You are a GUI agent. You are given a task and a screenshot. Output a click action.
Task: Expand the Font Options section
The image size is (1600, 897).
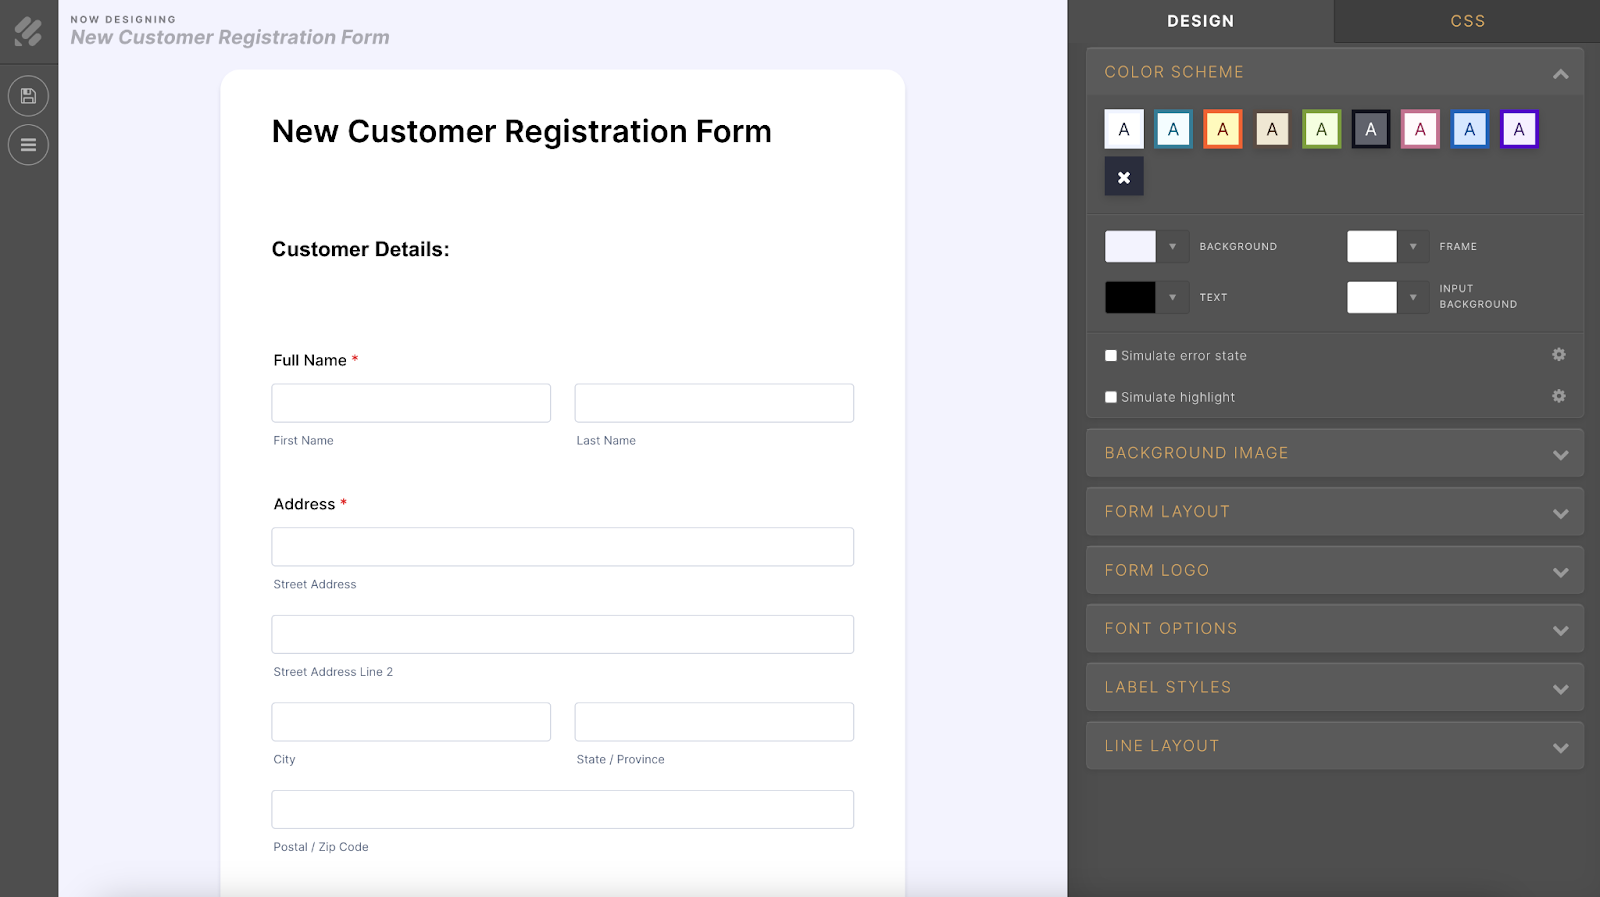tap(1334, 629)
